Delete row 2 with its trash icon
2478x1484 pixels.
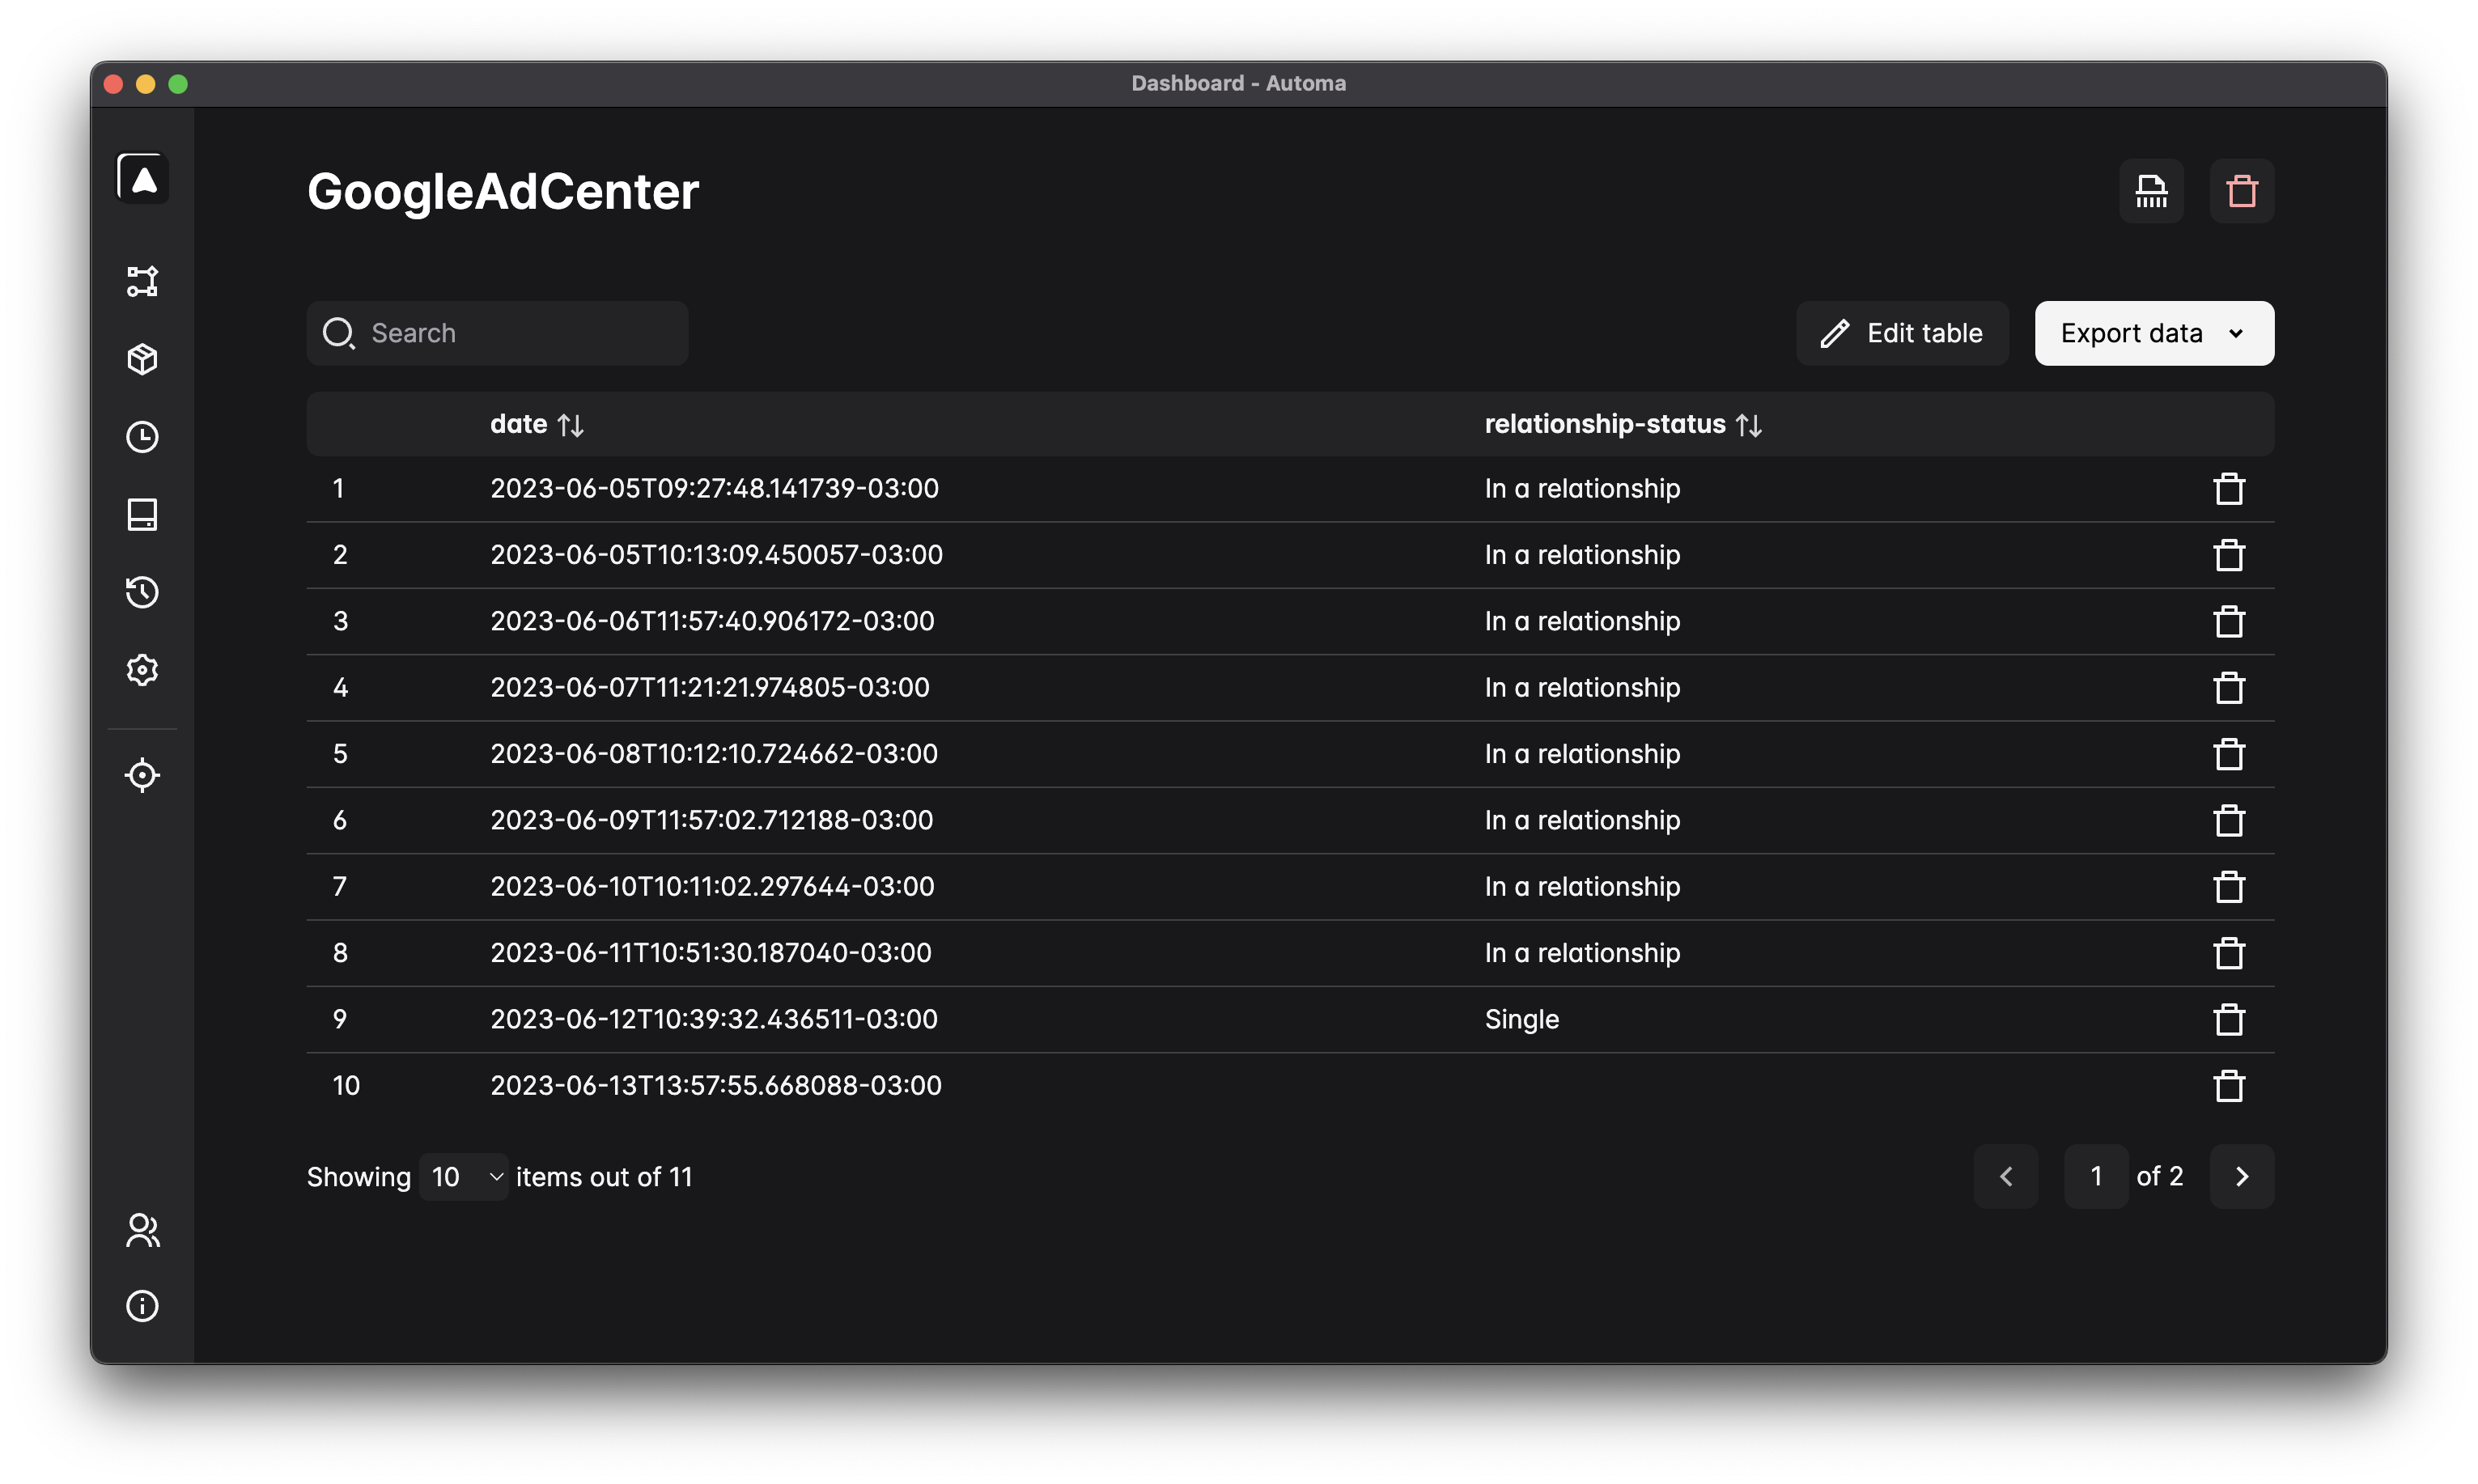[x=2229, y=555]
